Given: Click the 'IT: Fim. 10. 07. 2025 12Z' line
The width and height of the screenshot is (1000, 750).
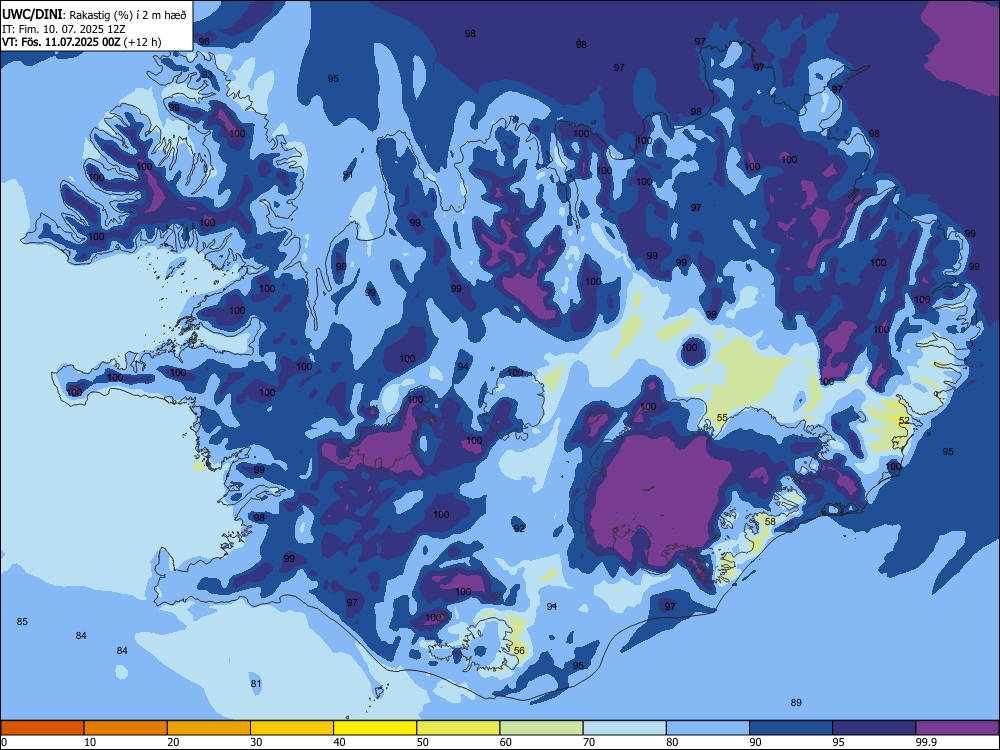Looking at the screenshot, I should tap(64, 29).
